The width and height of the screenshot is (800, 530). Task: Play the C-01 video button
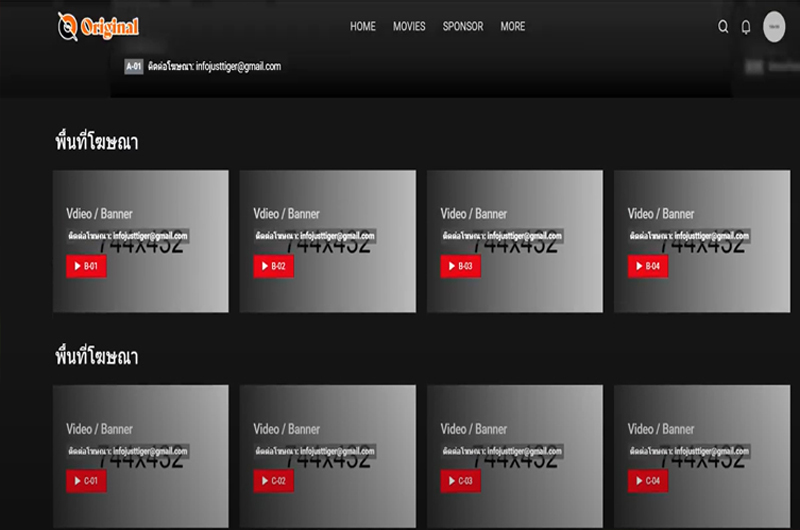coord(86,482)
